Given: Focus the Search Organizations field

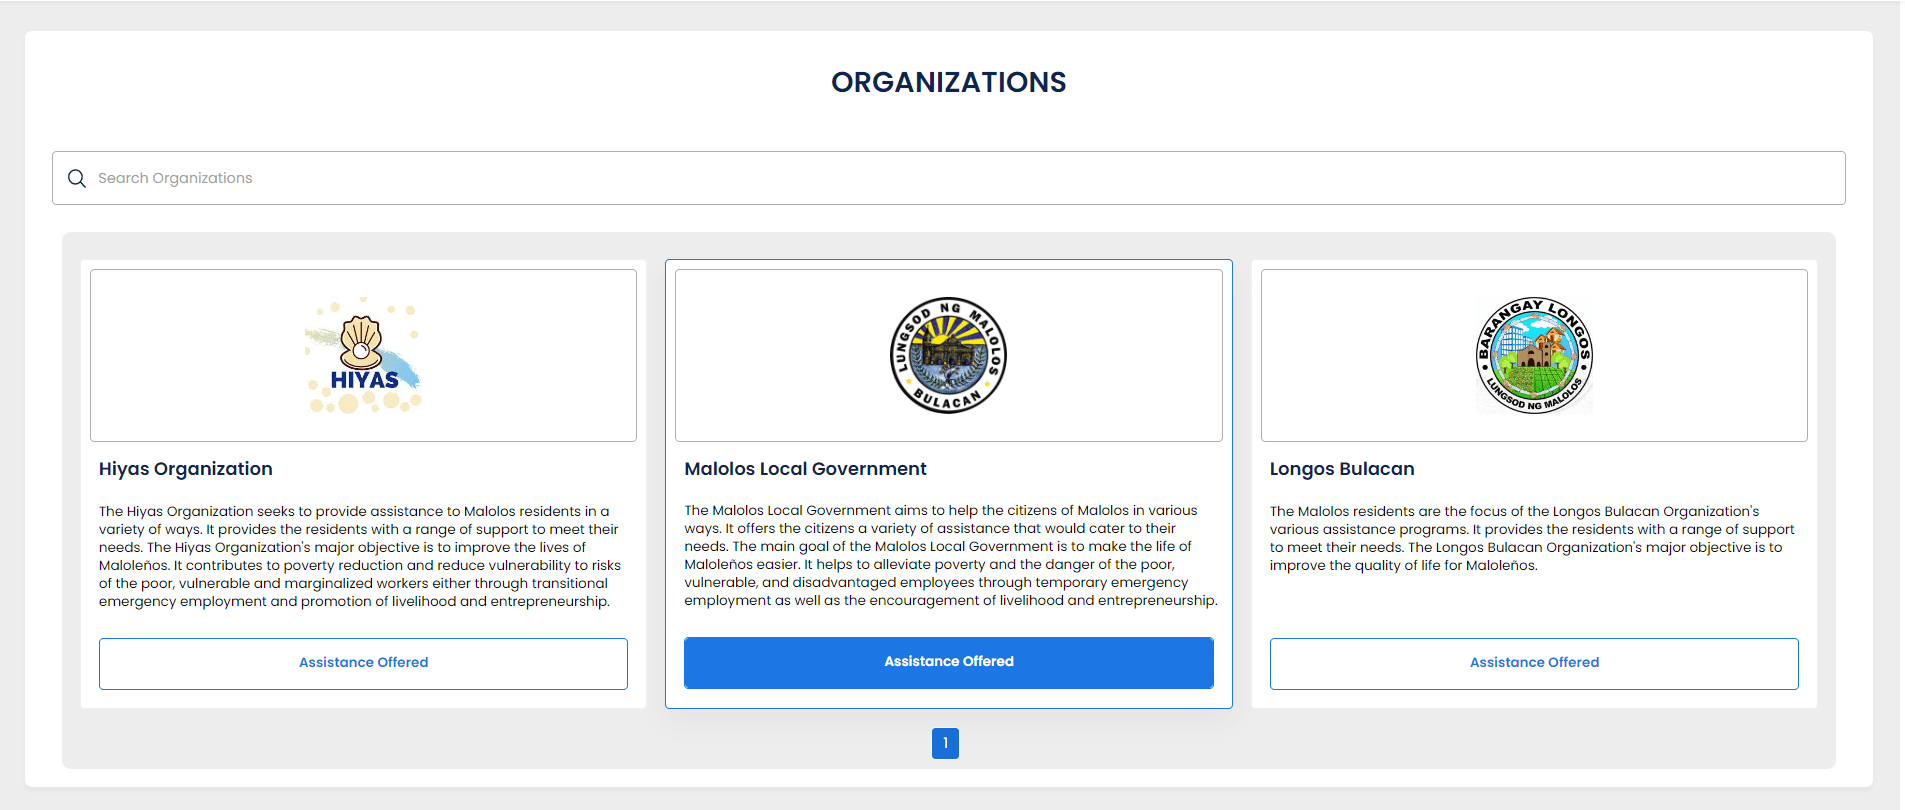Looking at the screenshot, I should 948,178.
